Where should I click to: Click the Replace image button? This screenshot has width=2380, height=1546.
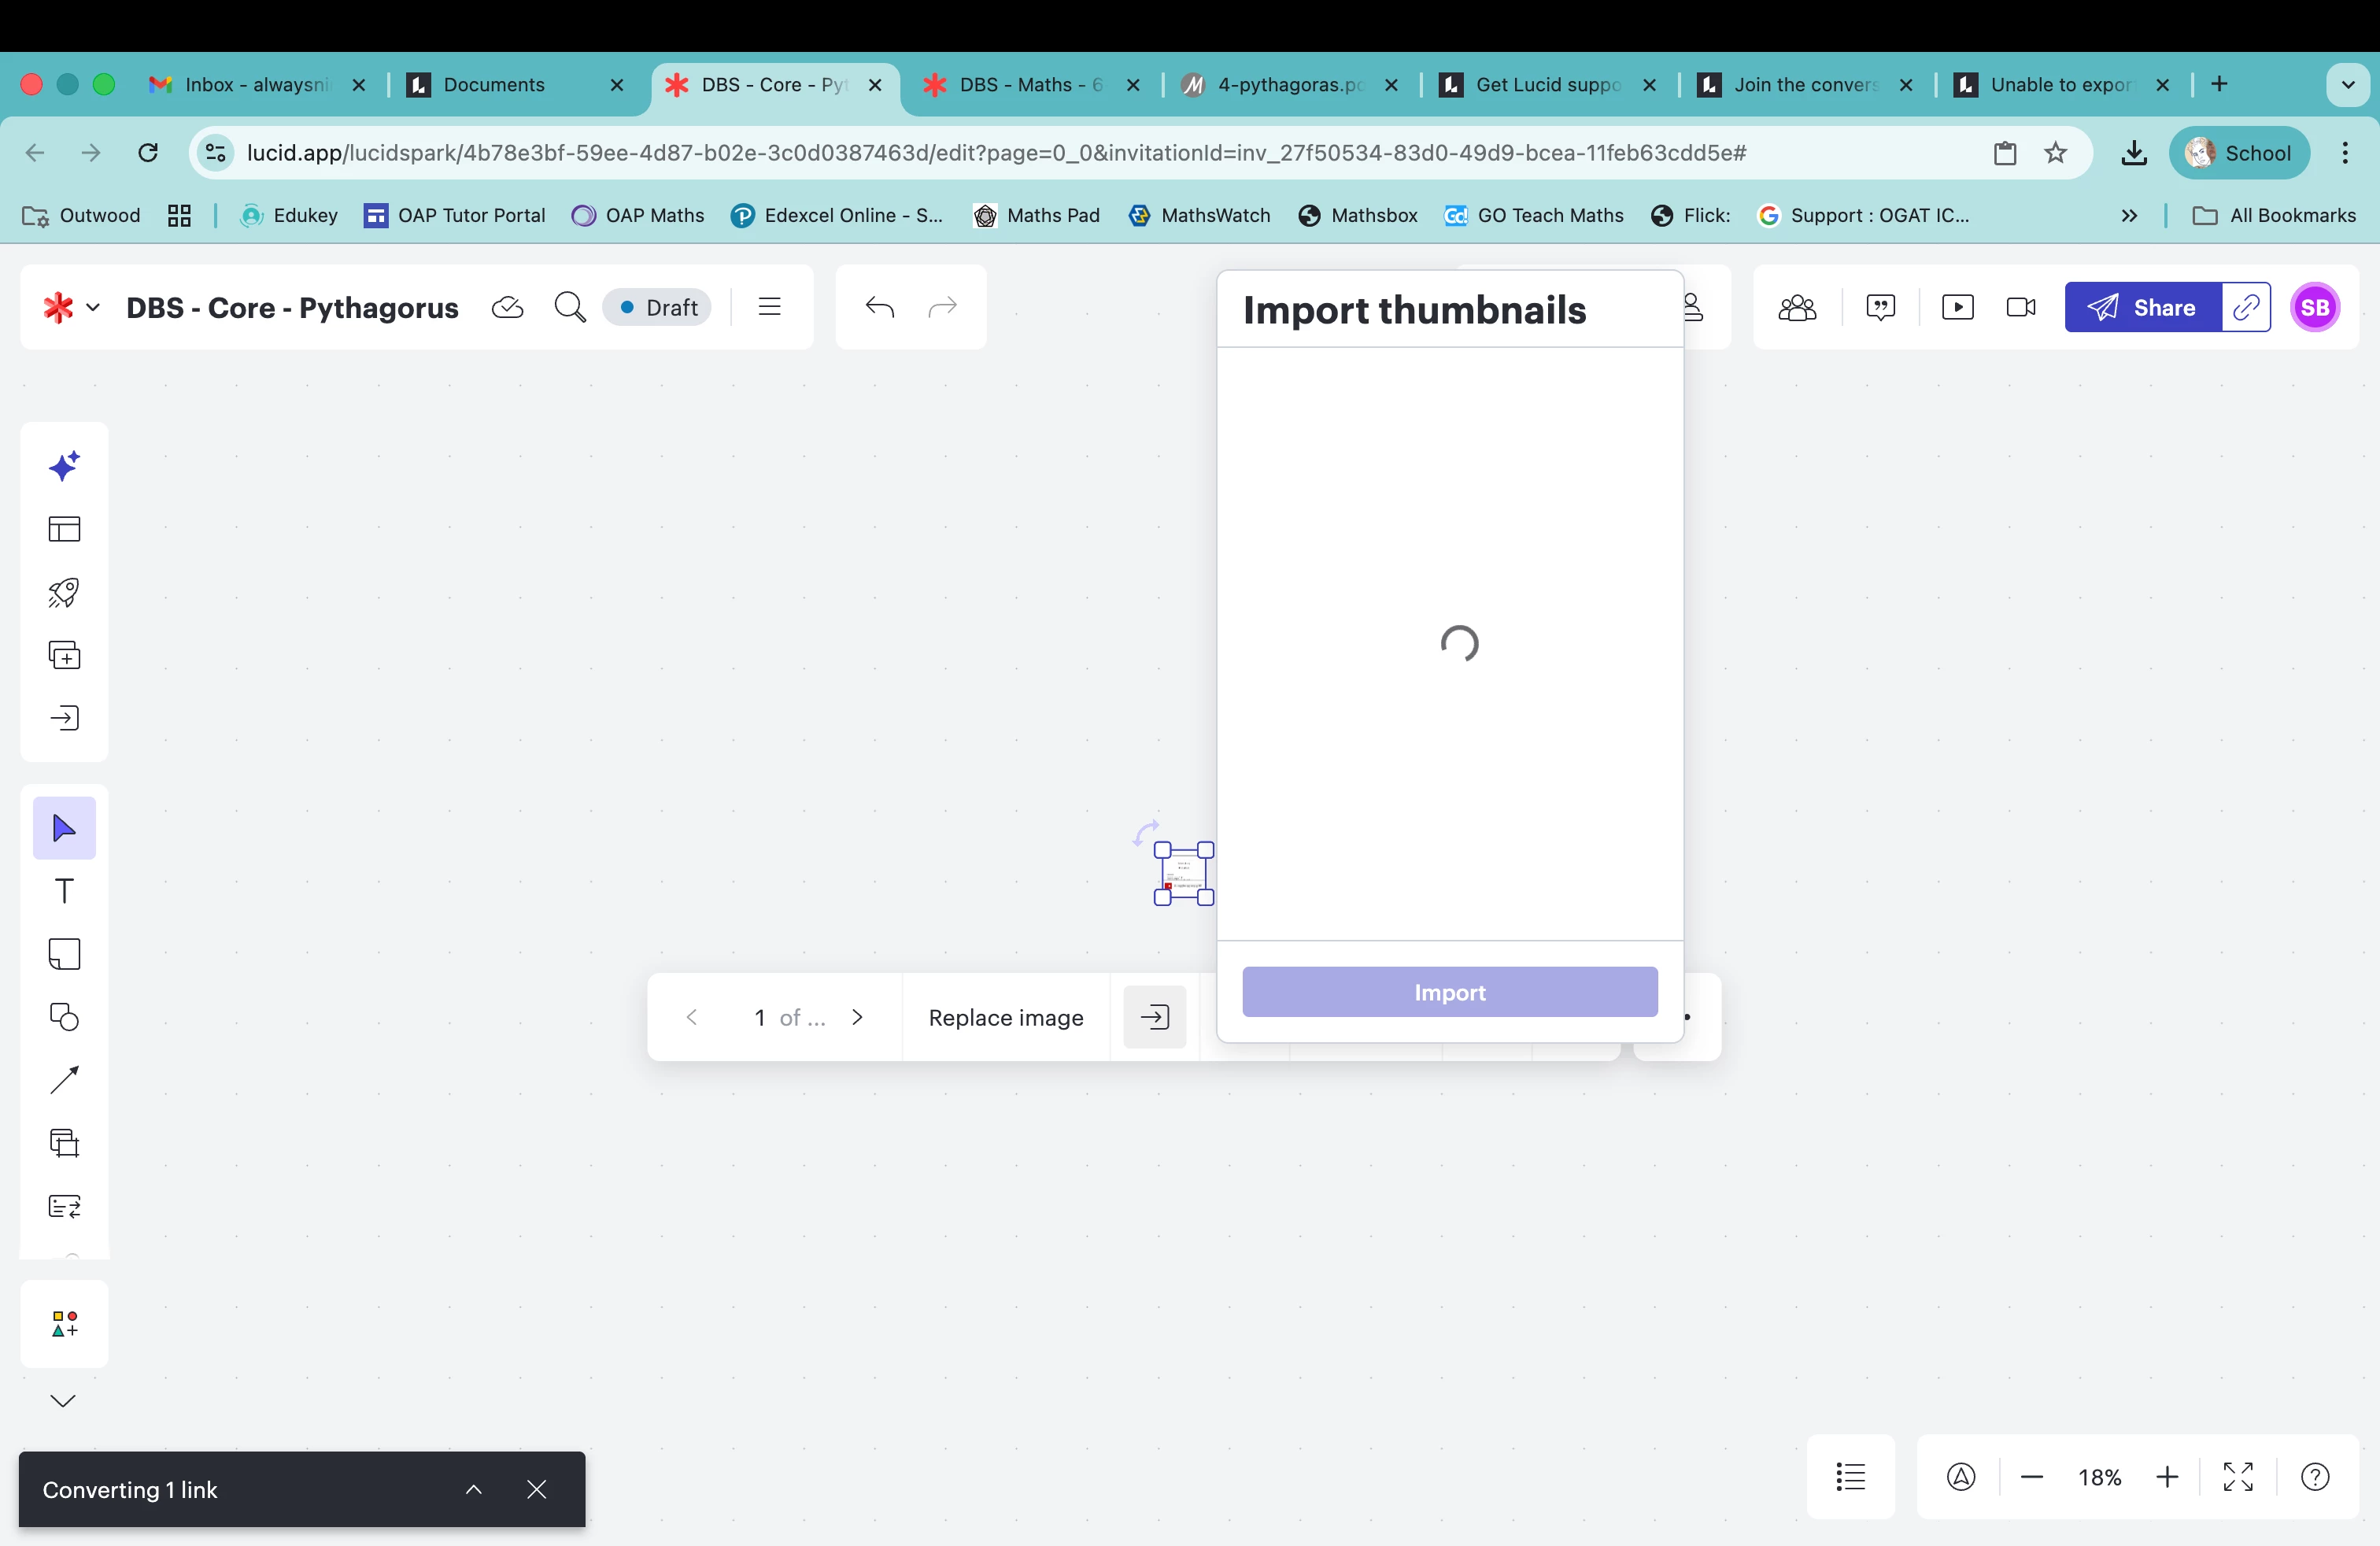coord(1005,1017)
